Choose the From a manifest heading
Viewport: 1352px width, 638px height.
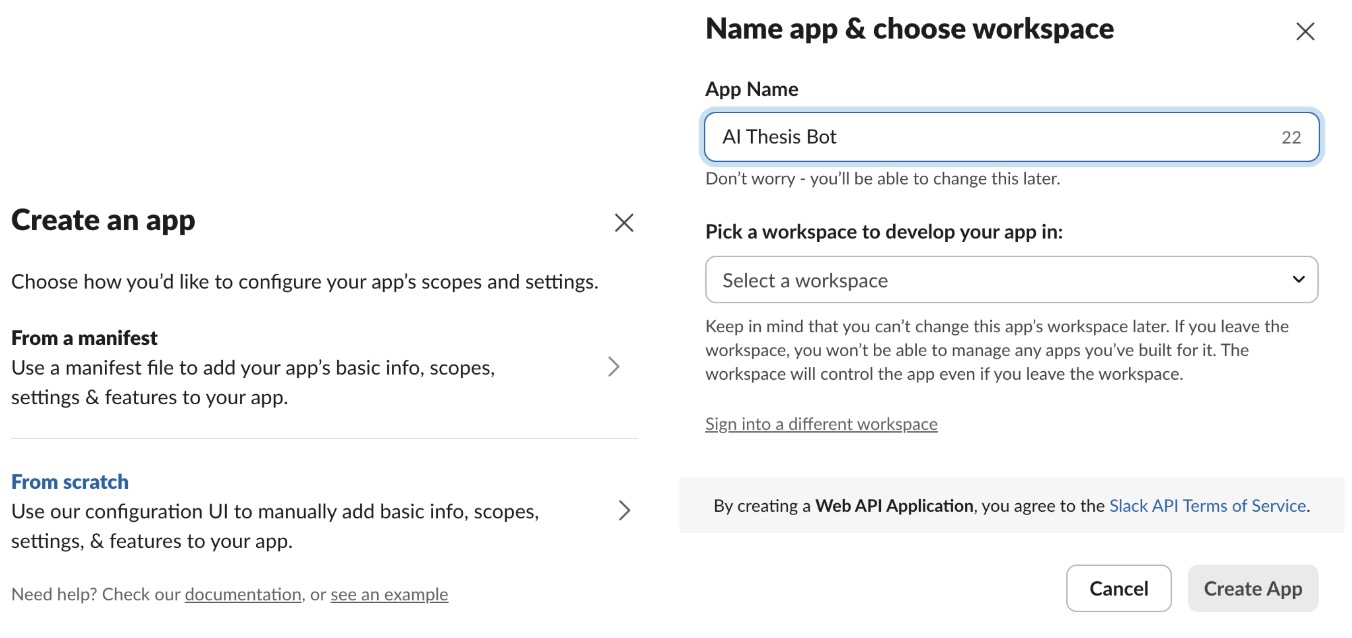coord(85,338)
